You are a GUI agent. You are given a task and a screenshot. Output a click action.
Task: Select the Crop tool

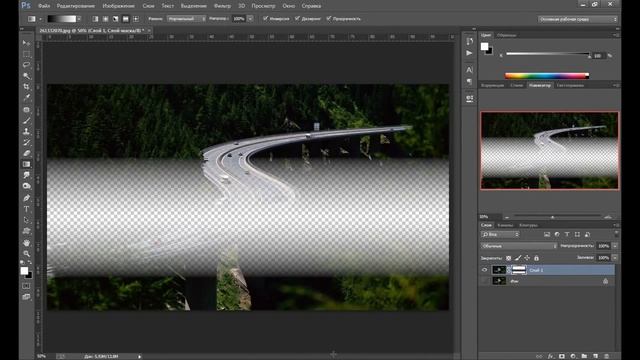[27, 87]
